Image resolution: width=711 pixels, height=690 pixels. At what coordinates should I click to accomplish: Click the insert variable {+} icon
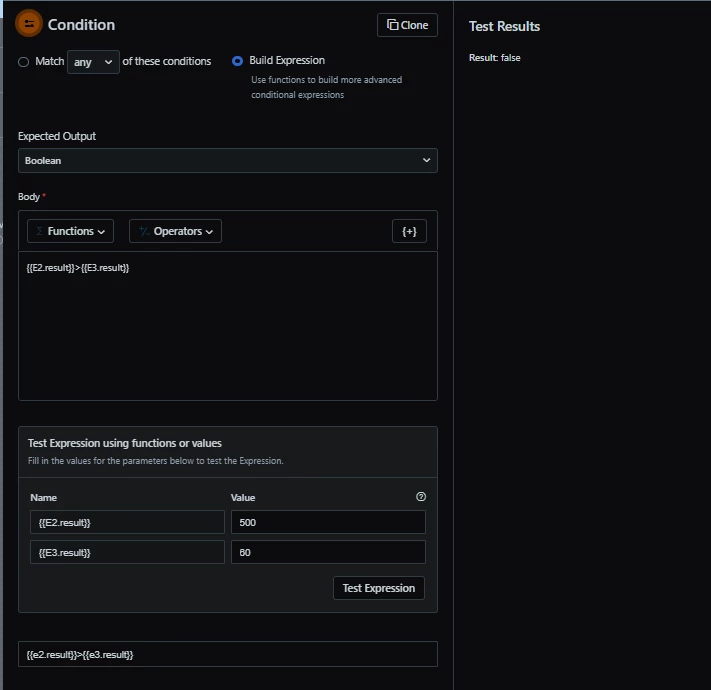click(409, 231)
